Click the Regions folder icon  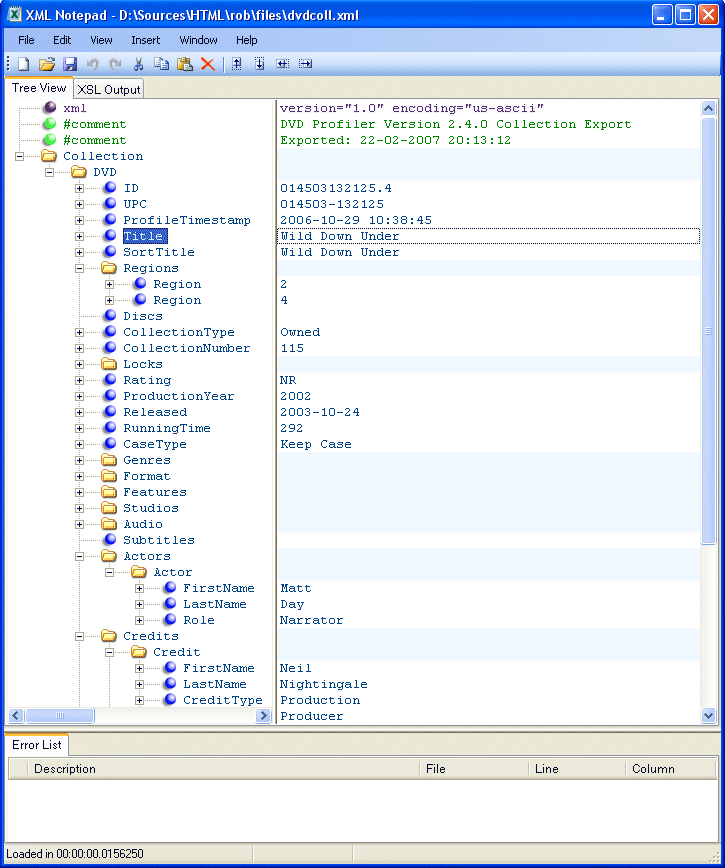pyautogui.click(x=109, y=268)
